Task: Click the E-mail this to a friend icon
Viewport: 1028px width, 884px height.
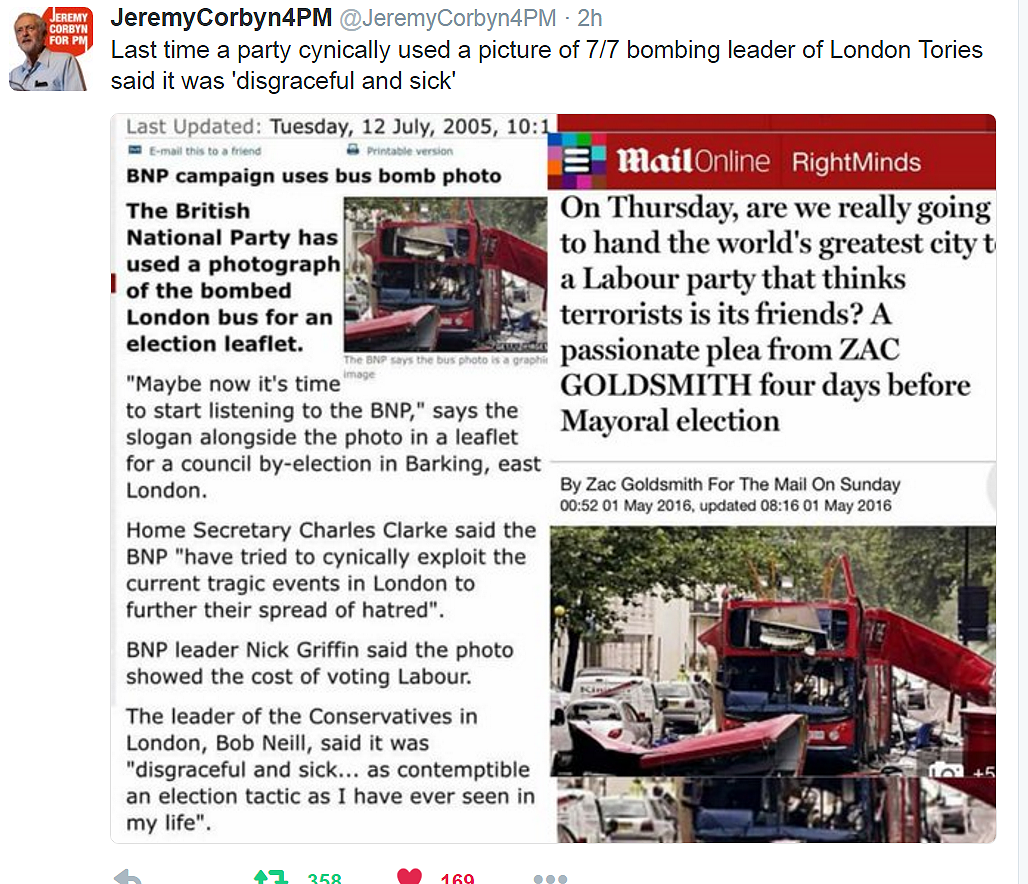Action: coord(135,150)
